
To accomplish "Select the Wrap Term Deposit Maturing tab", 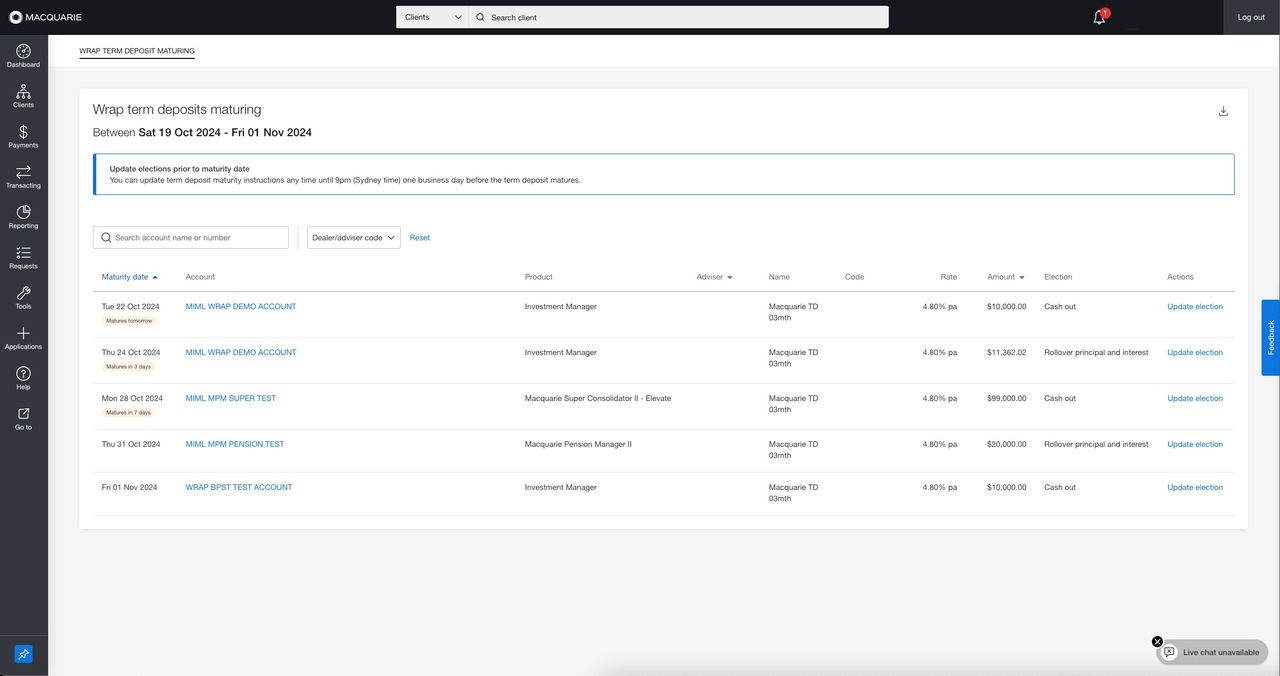I will pyautogui.click(x=137, y=51).
